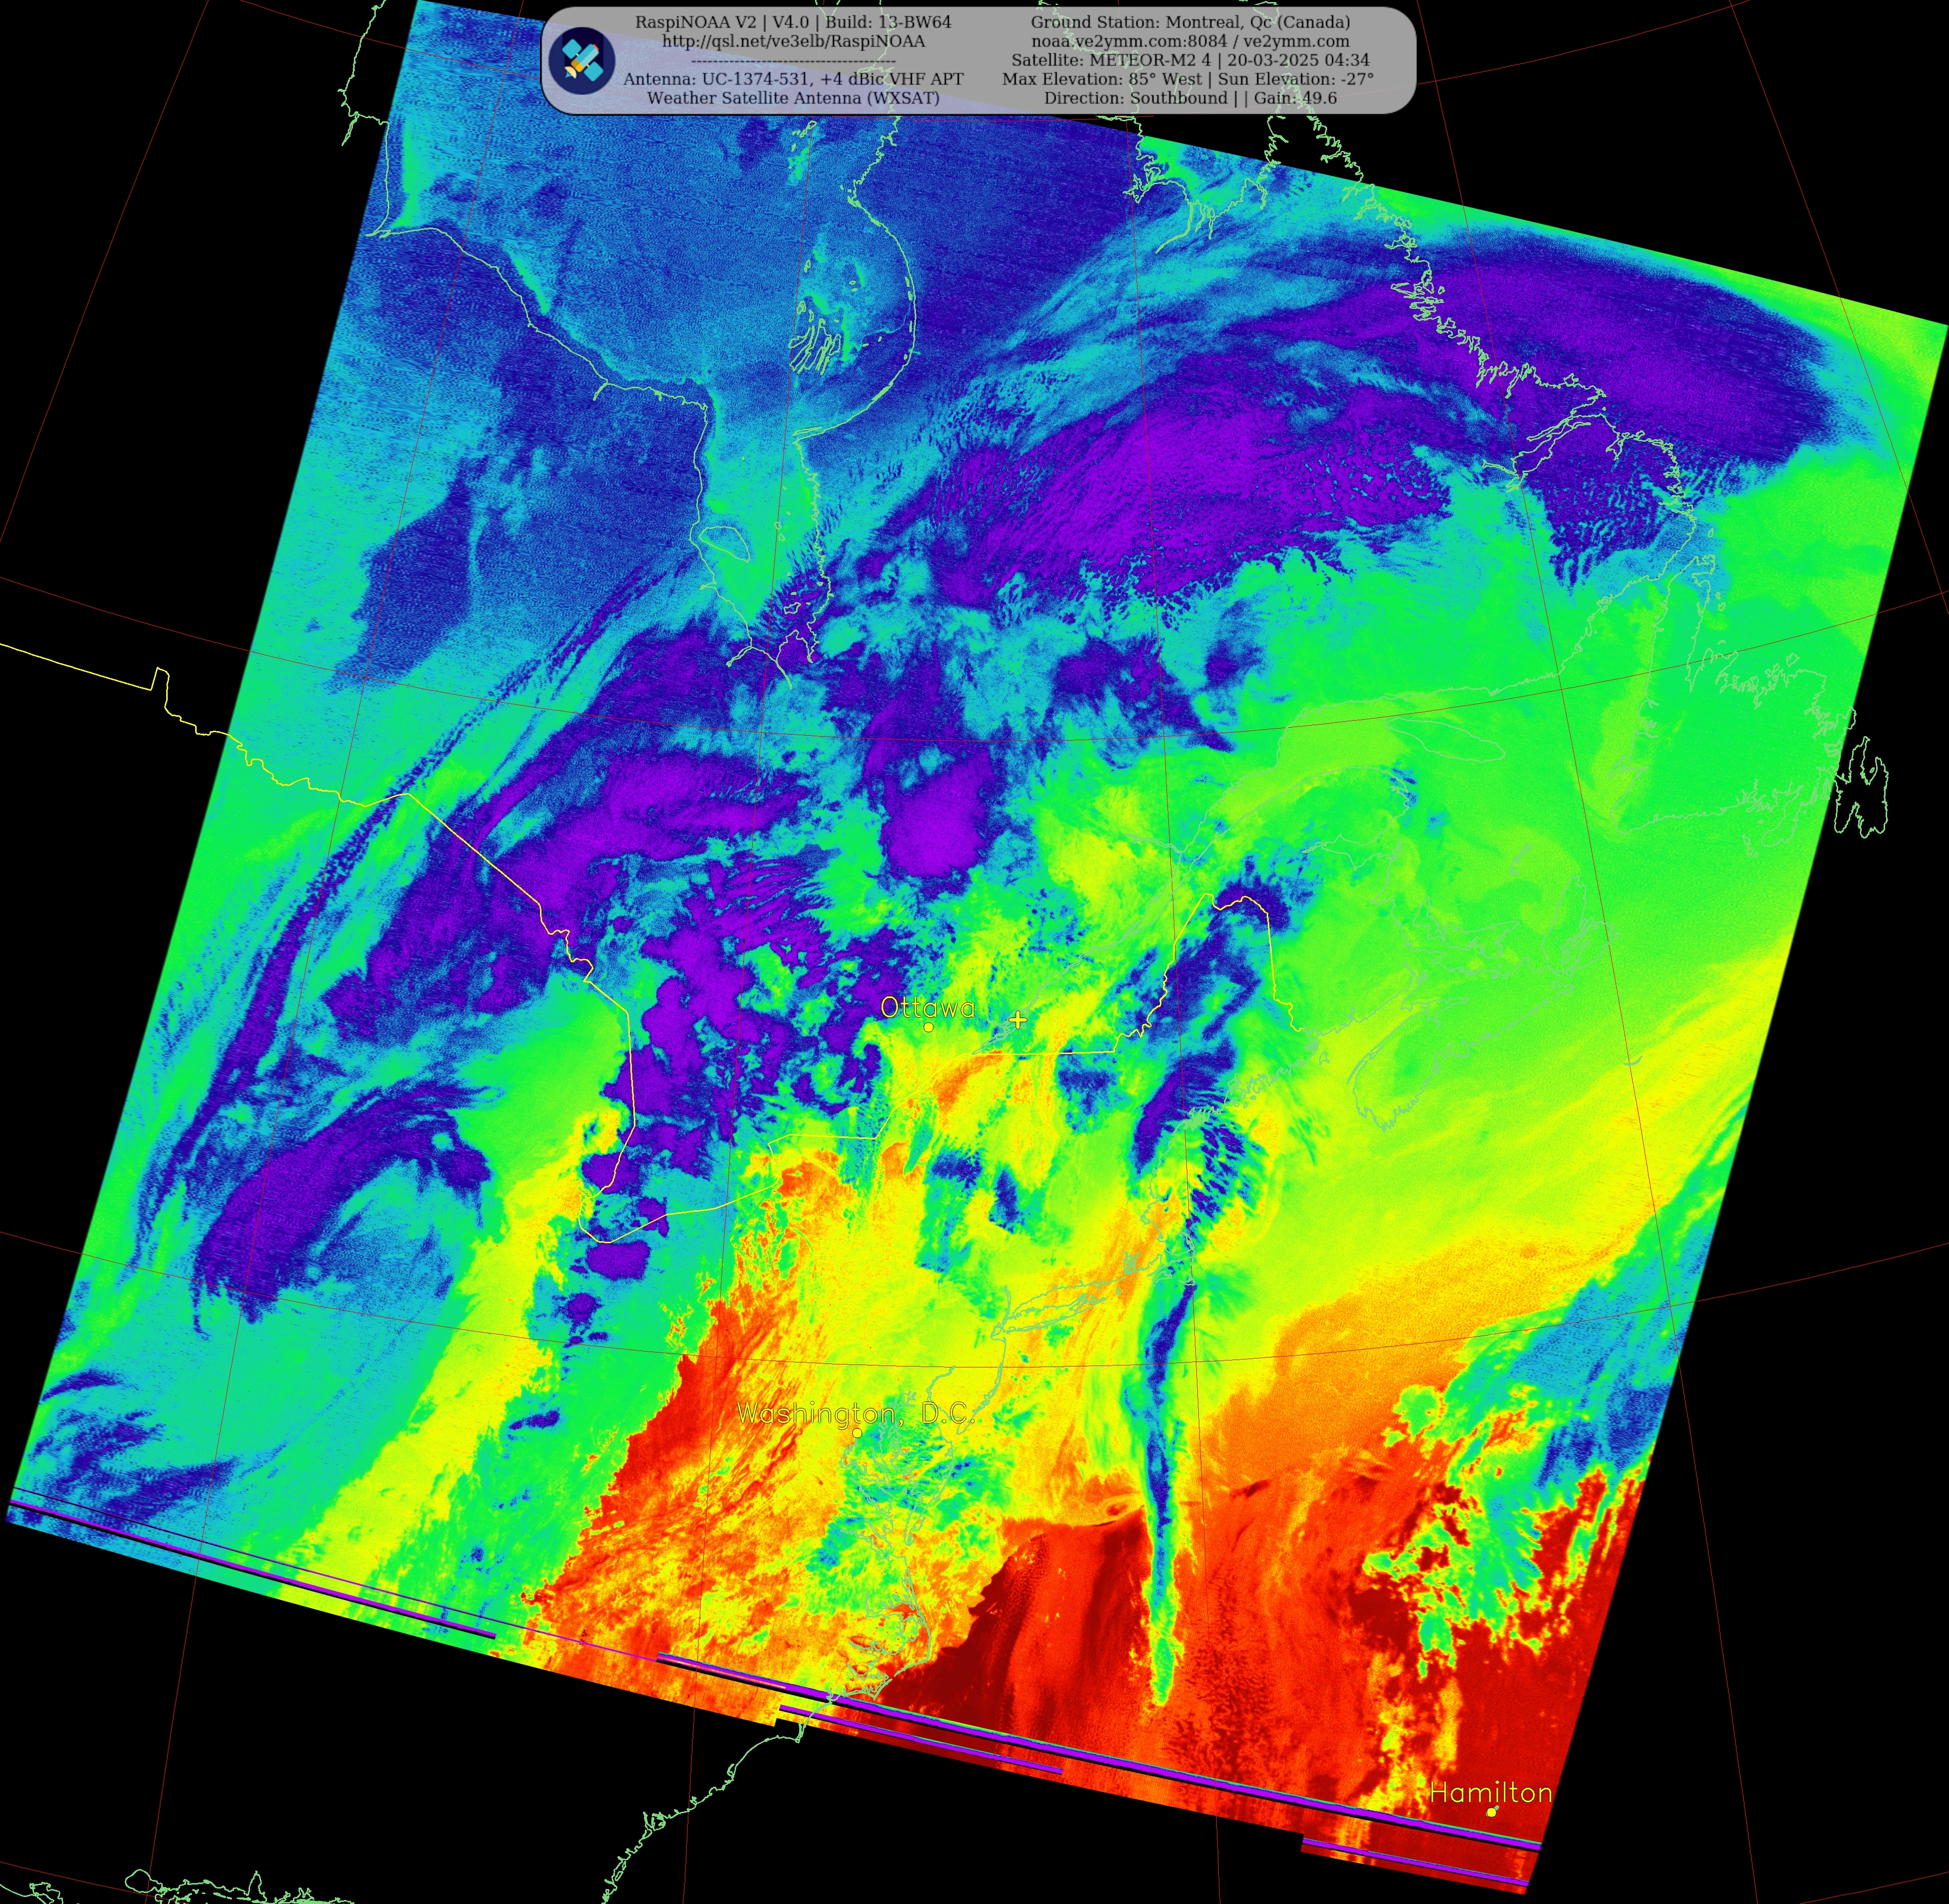Click the Washington, D.C. city marker dot

coord(857,1432)
